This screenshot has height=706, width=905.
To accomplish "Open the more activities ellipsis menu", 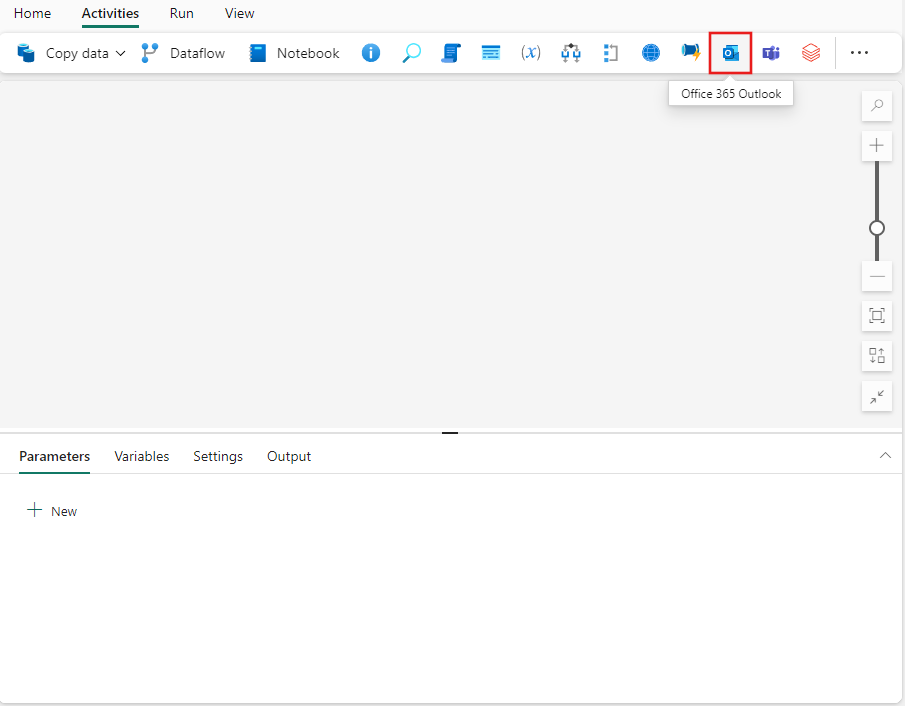I will pyautogui.click(x=859, y=52).
